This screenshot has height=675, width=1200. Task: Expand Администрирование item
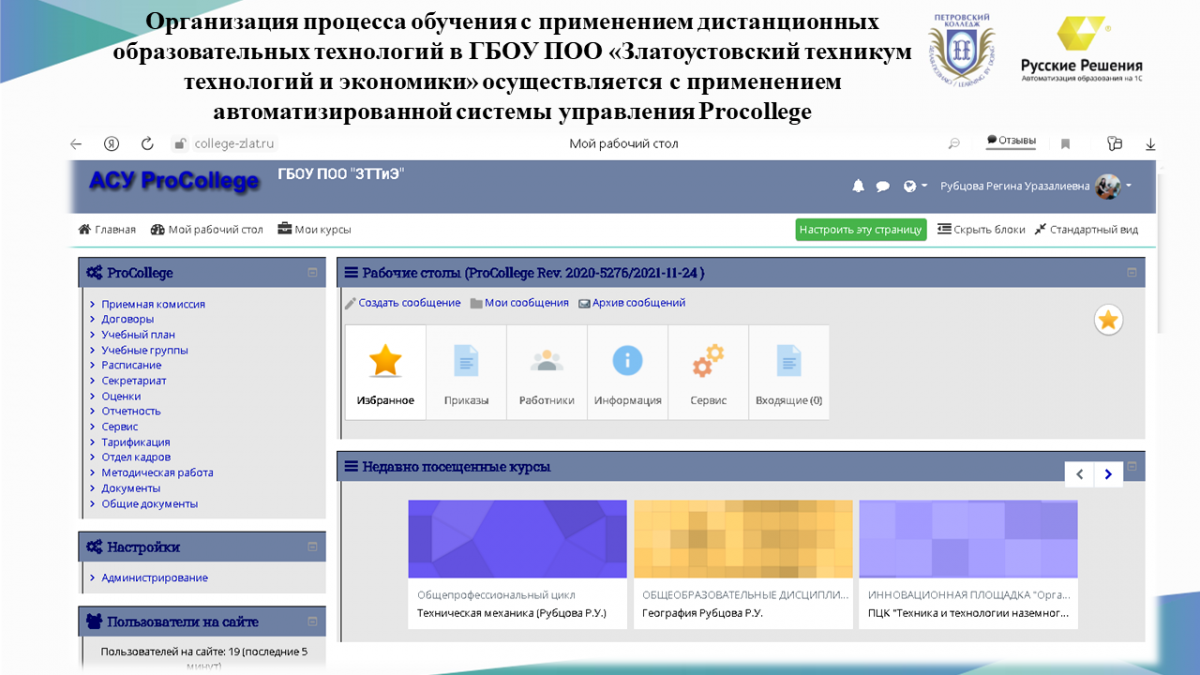[x=155, y=578]
